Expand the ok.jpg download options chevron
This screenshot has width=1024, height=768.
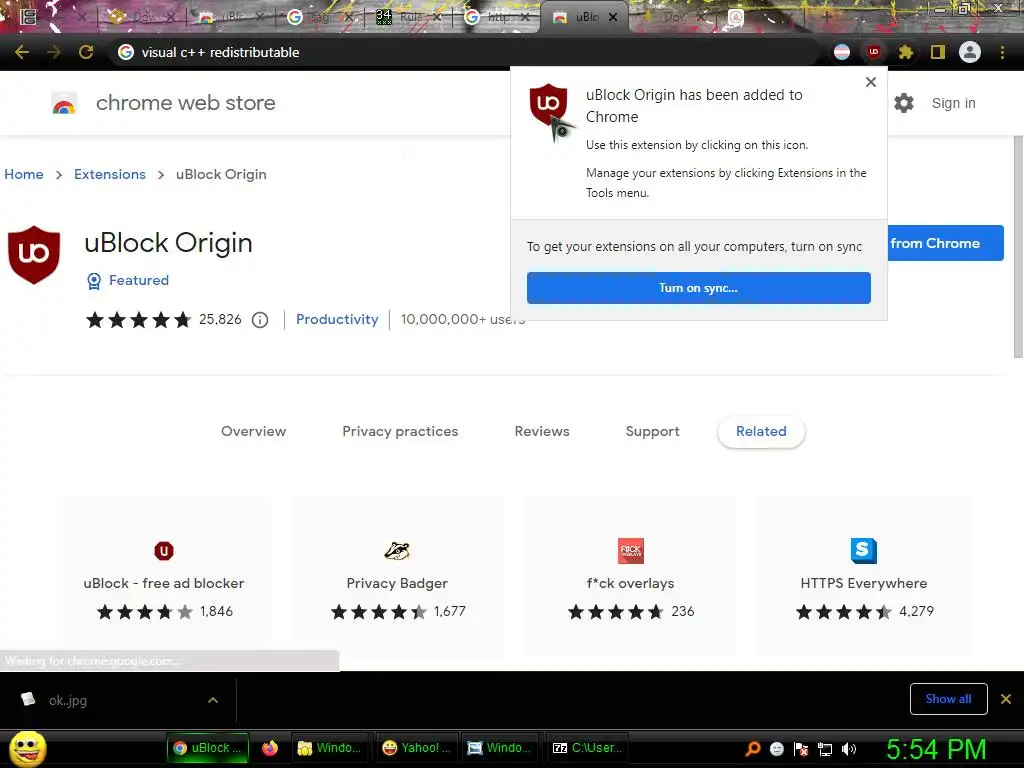(x=213, y=700)
